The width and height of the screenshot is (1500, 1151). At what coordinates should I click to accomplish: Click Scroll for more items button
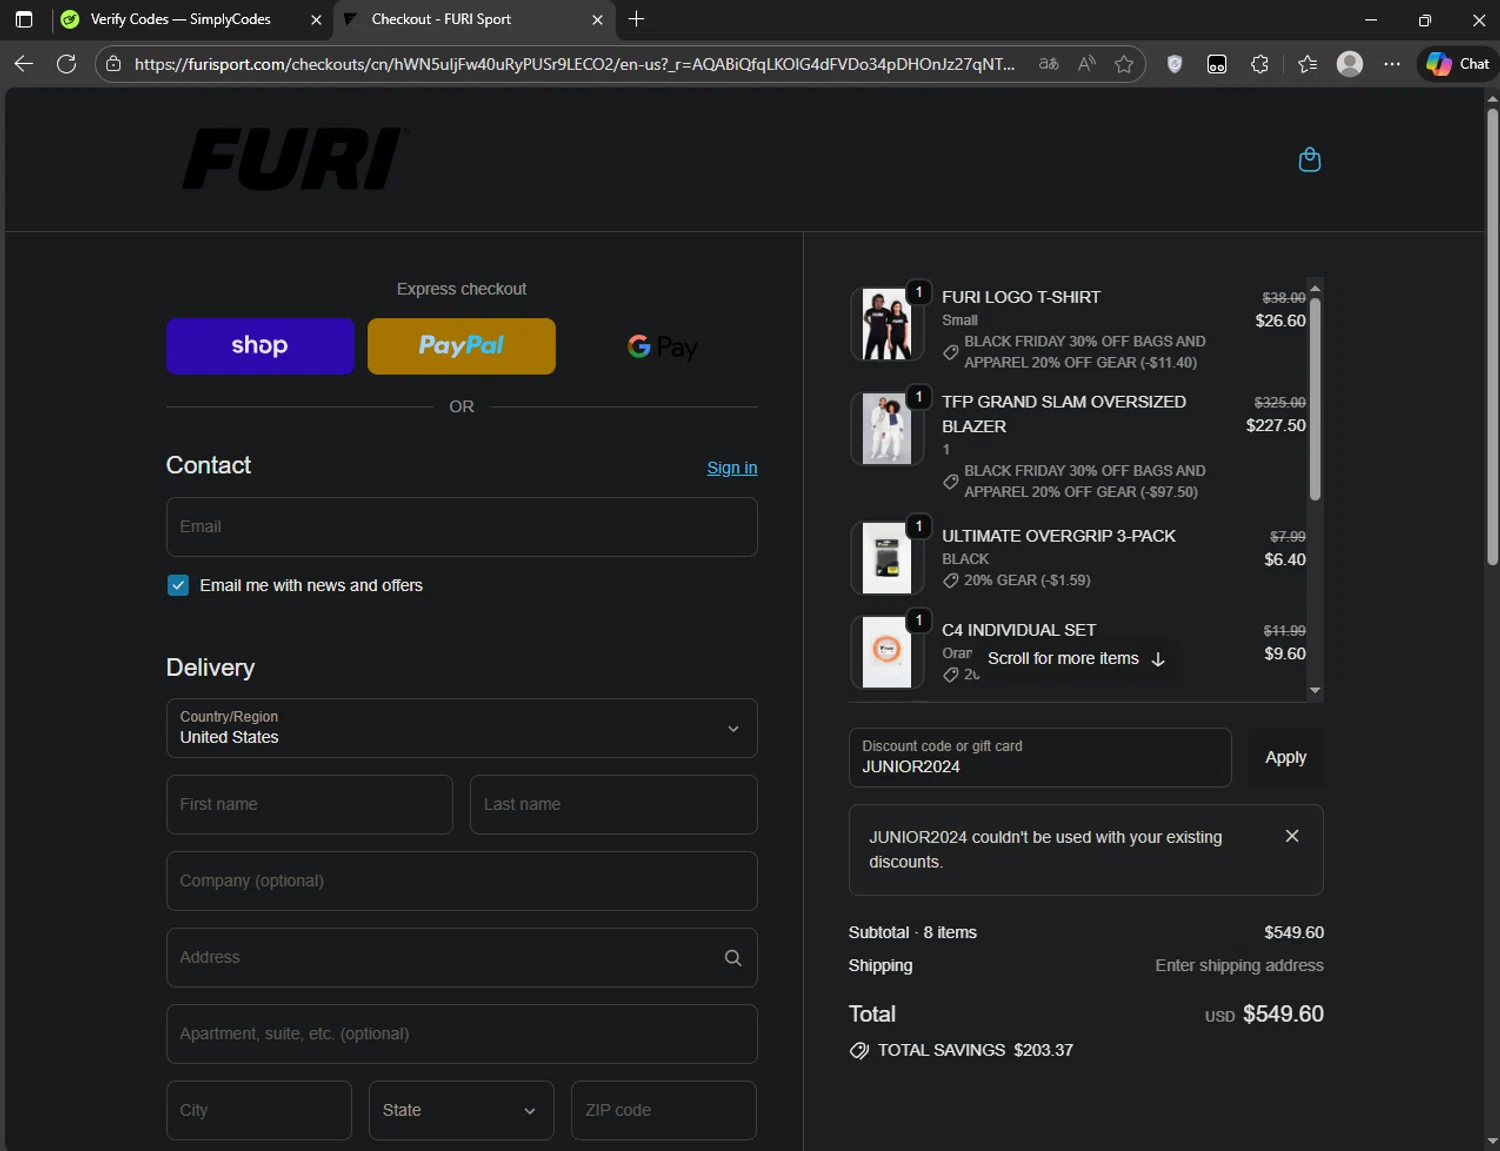point(1076,659)
